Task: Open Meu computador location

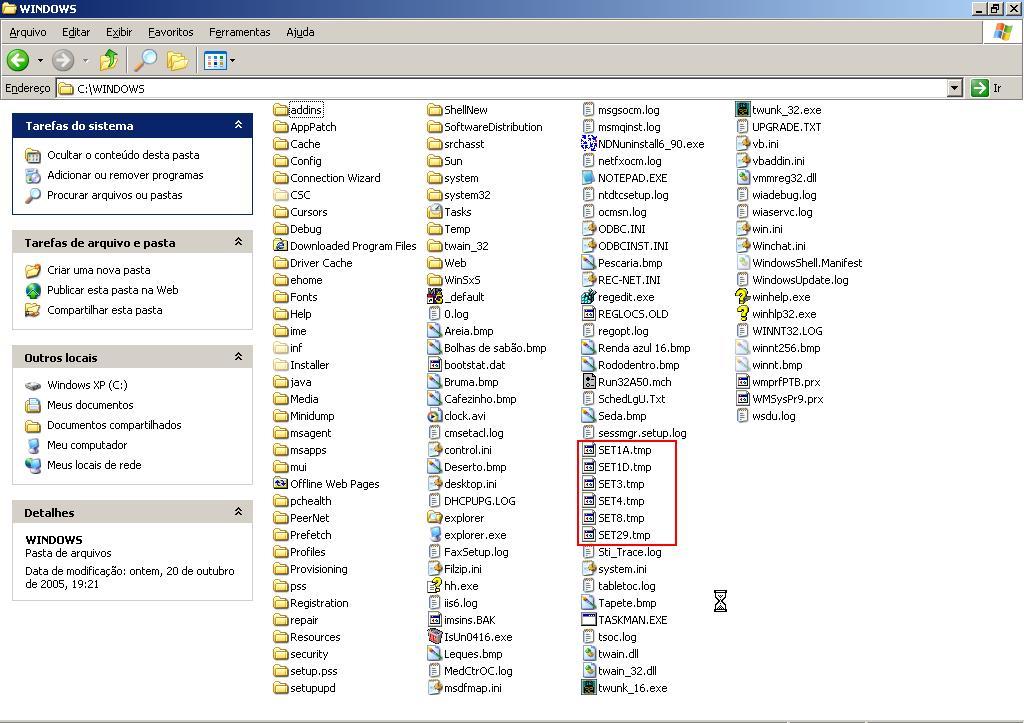Action: tap(87, 445)
